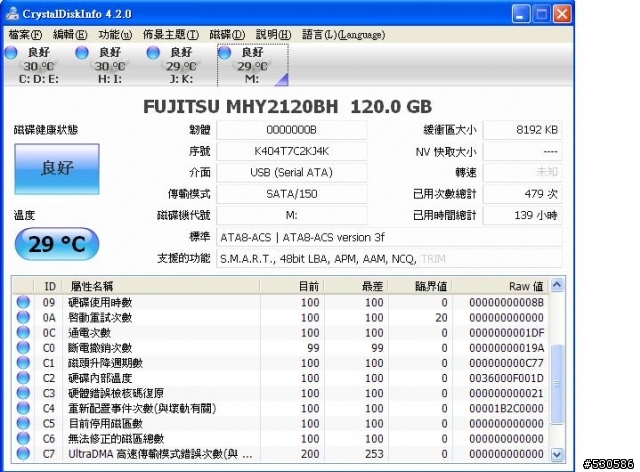Select the M: disk tab
The width and height of the screenshot is (640, 472).
[x=253, y=65]
